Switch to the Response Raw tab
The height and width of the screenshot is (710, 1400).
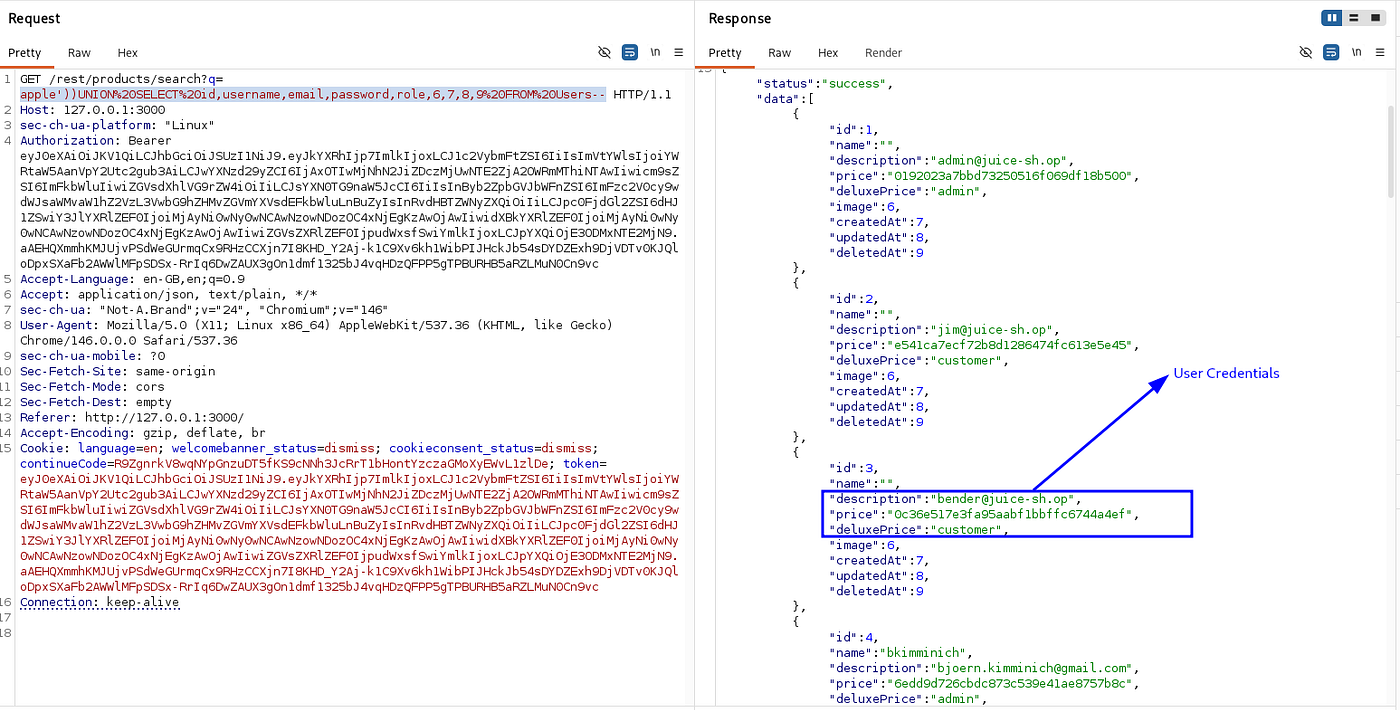coord(780,53)
